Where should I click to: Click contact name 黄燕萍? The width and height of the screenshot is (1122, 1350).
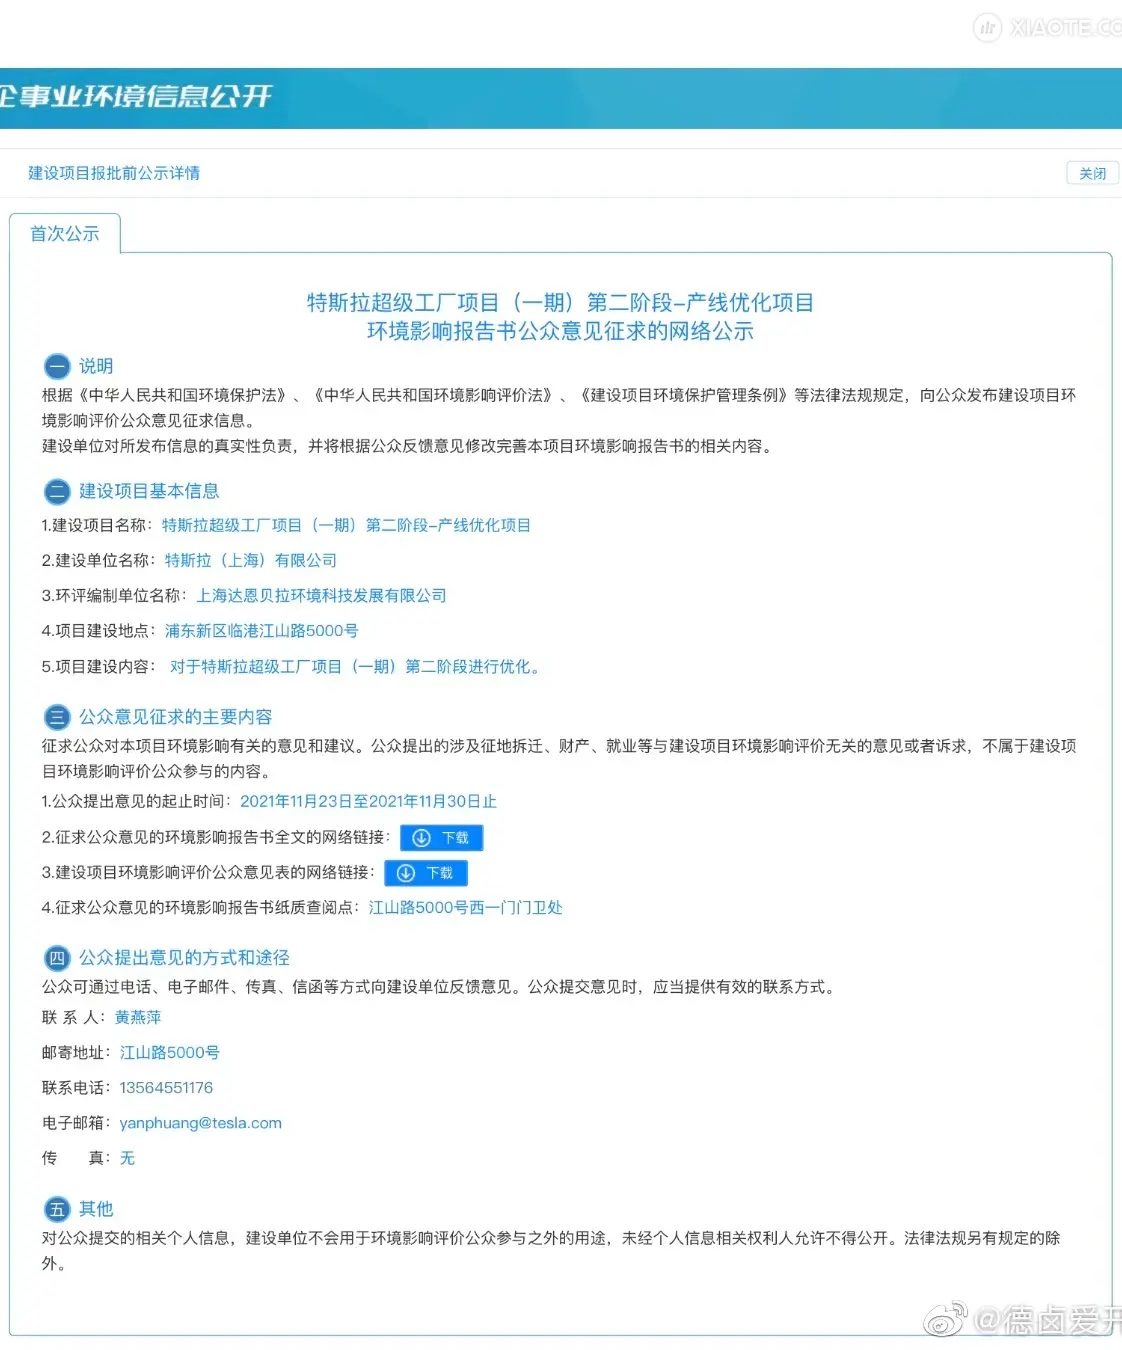(x=138, y=1017)
